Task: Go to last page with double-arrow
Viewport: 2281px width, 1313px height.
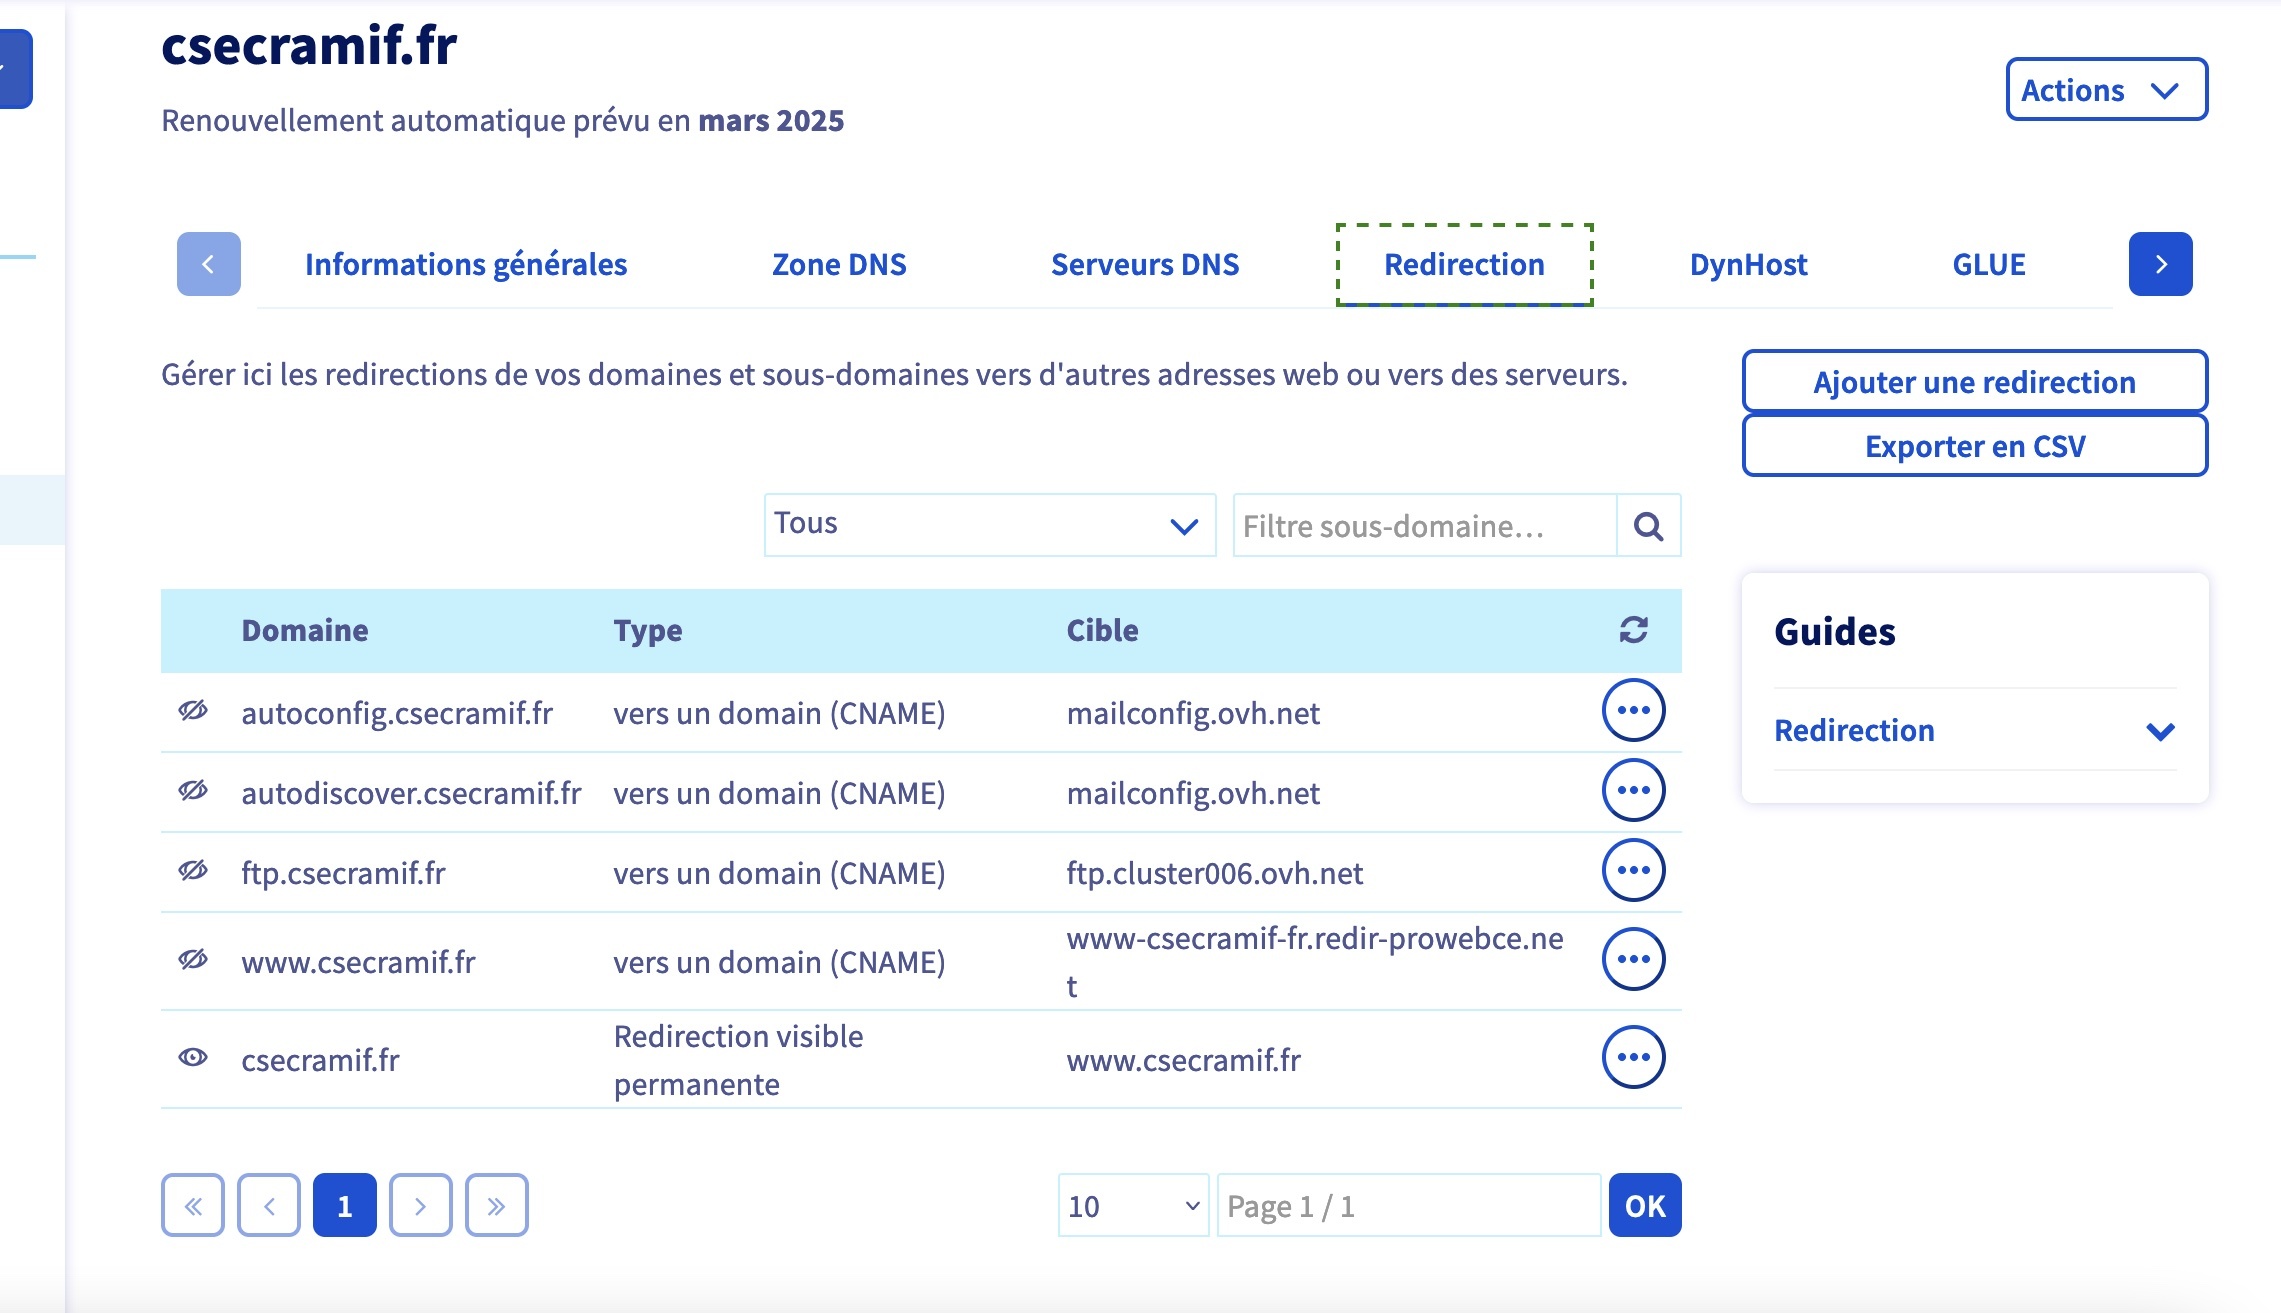Action: [x=496, y=1205]
